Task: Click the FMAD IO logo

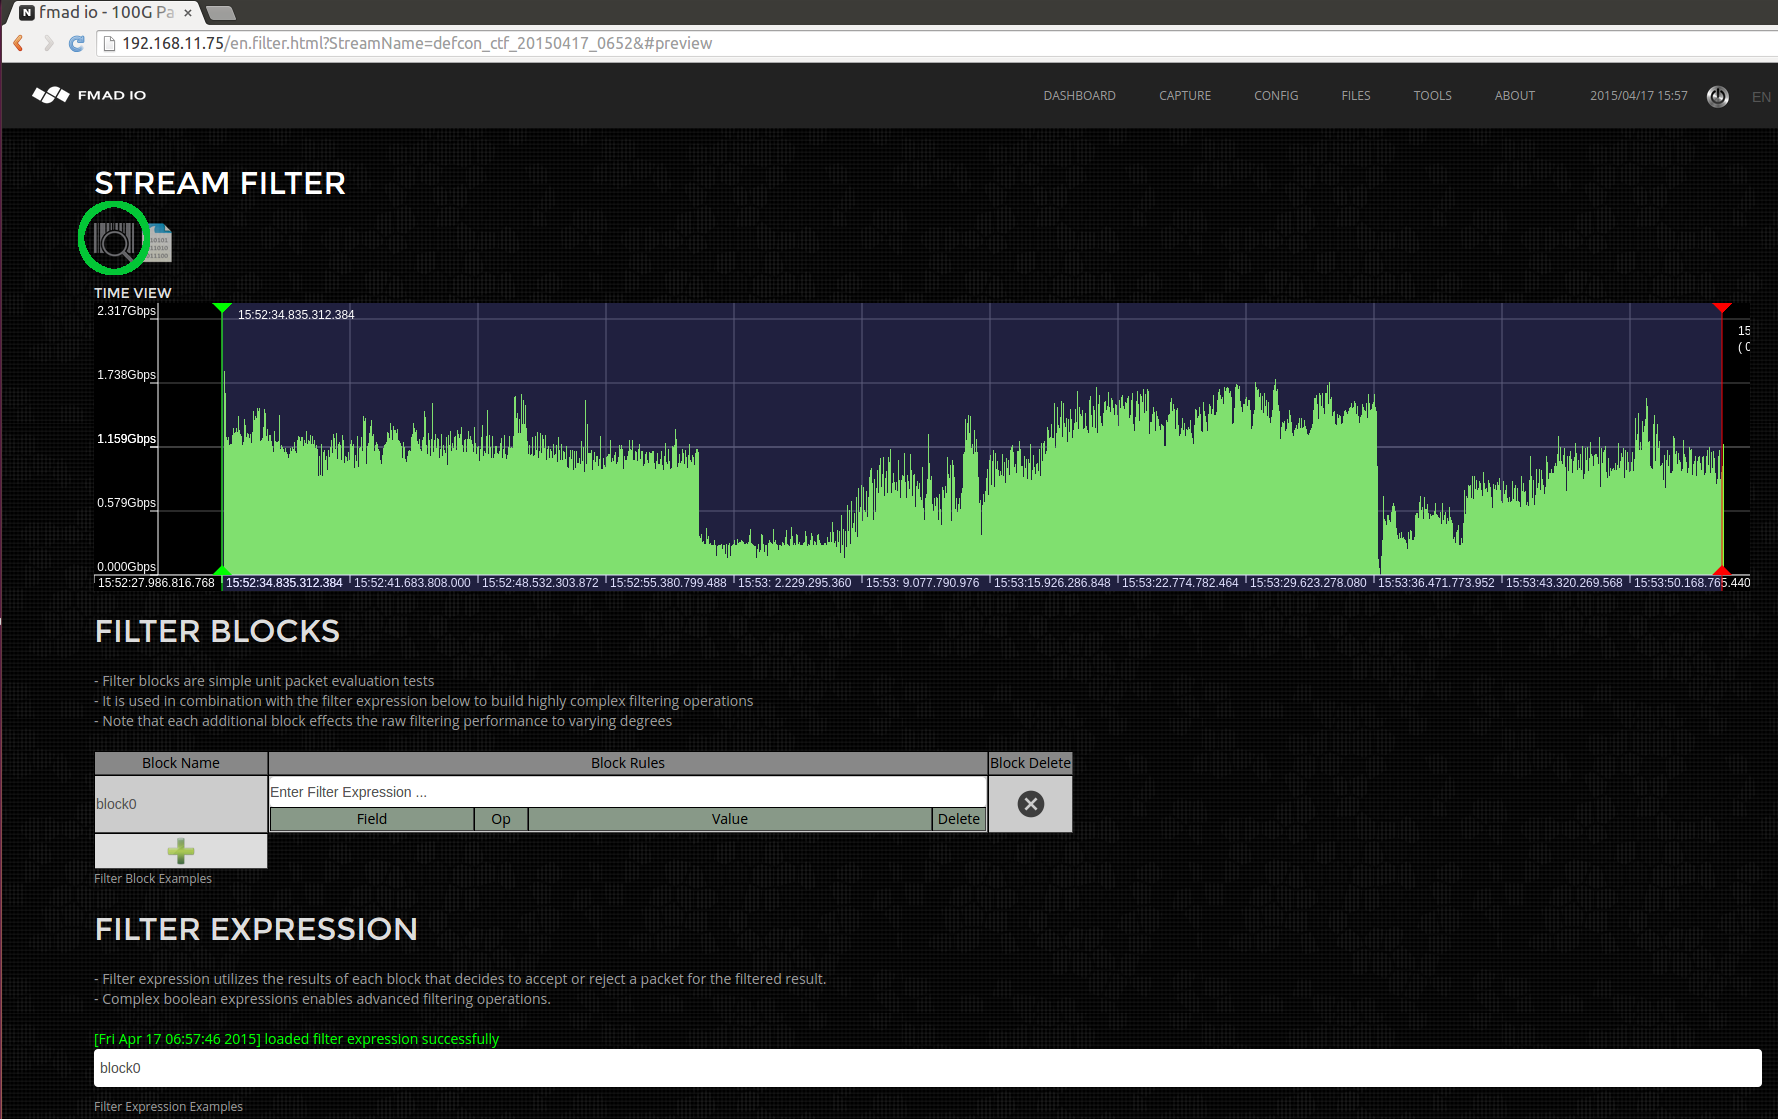Action: coord(90,95)
